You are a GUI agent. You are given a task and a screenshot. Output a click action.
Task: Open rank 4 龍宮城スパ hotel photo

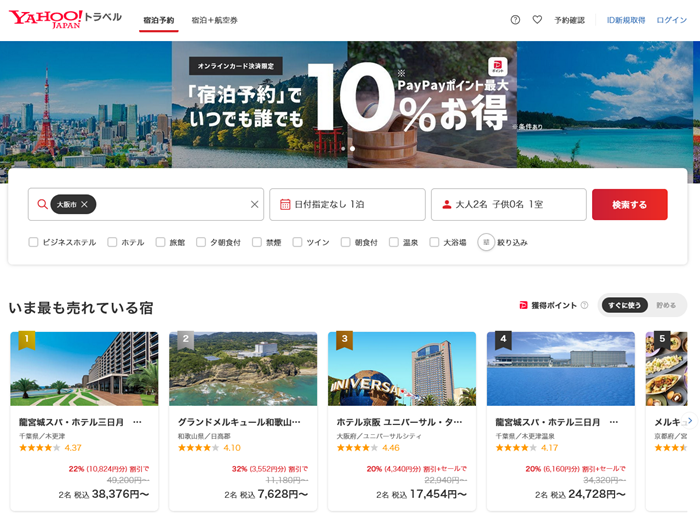coord(561,369)
